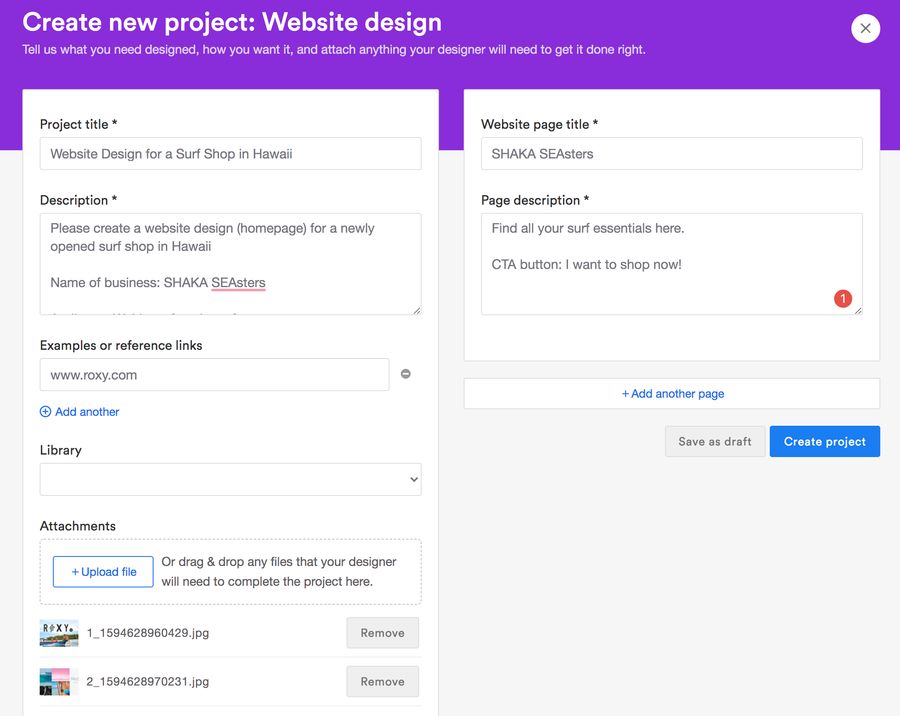Click the project Description text area

(x=230, y=264)
